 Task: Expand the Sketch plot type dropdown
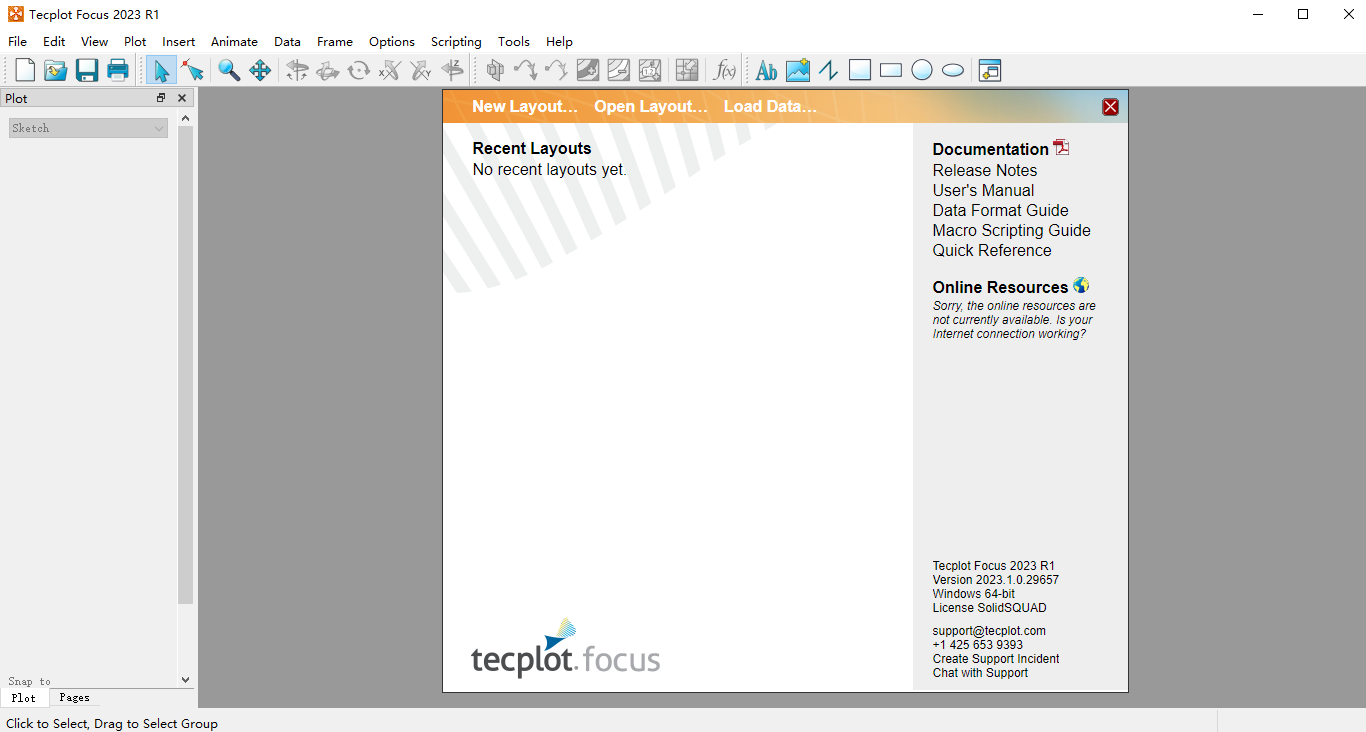(x=88, y=128)
